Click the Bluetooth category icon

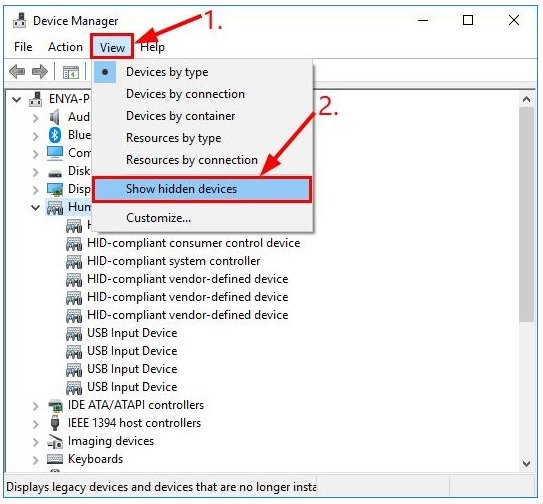tap(55, 135)
